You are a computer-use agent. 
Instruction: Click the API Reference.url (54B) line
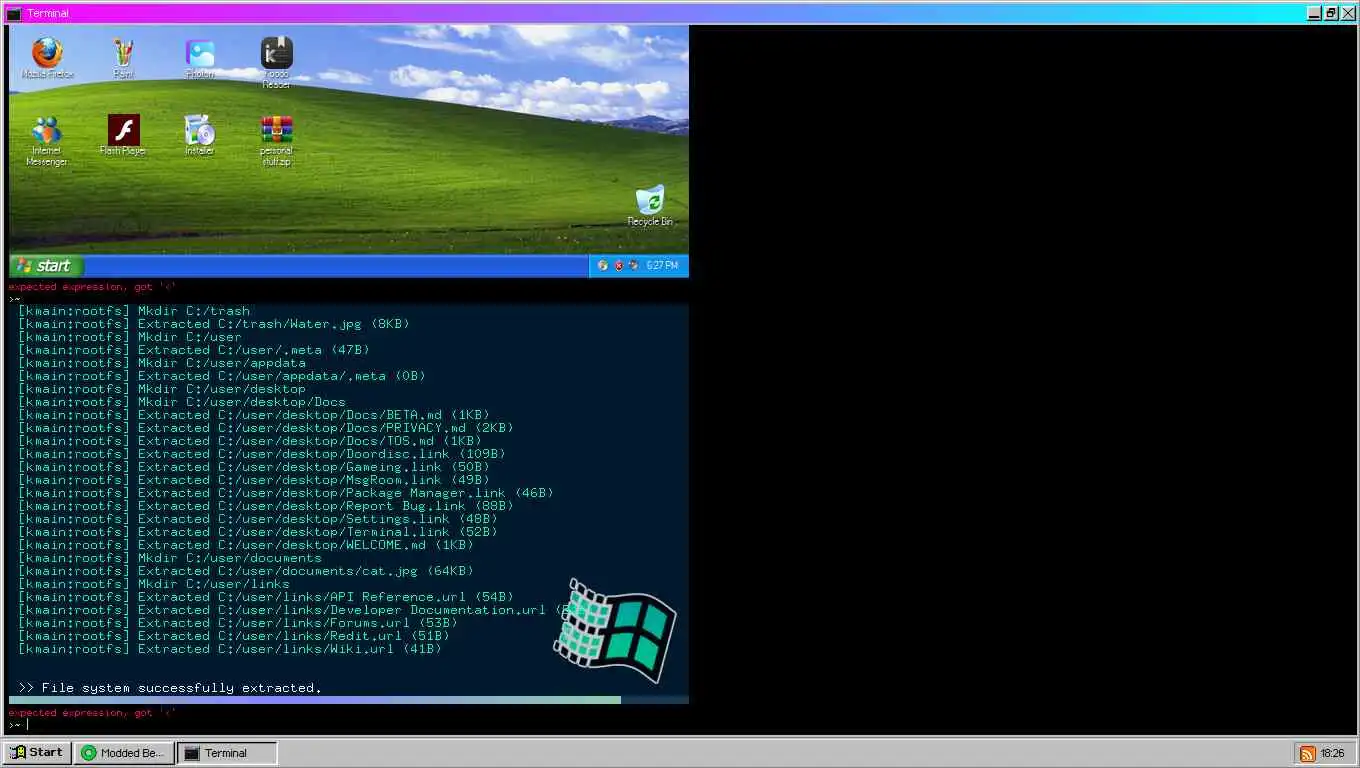[266, 597]
